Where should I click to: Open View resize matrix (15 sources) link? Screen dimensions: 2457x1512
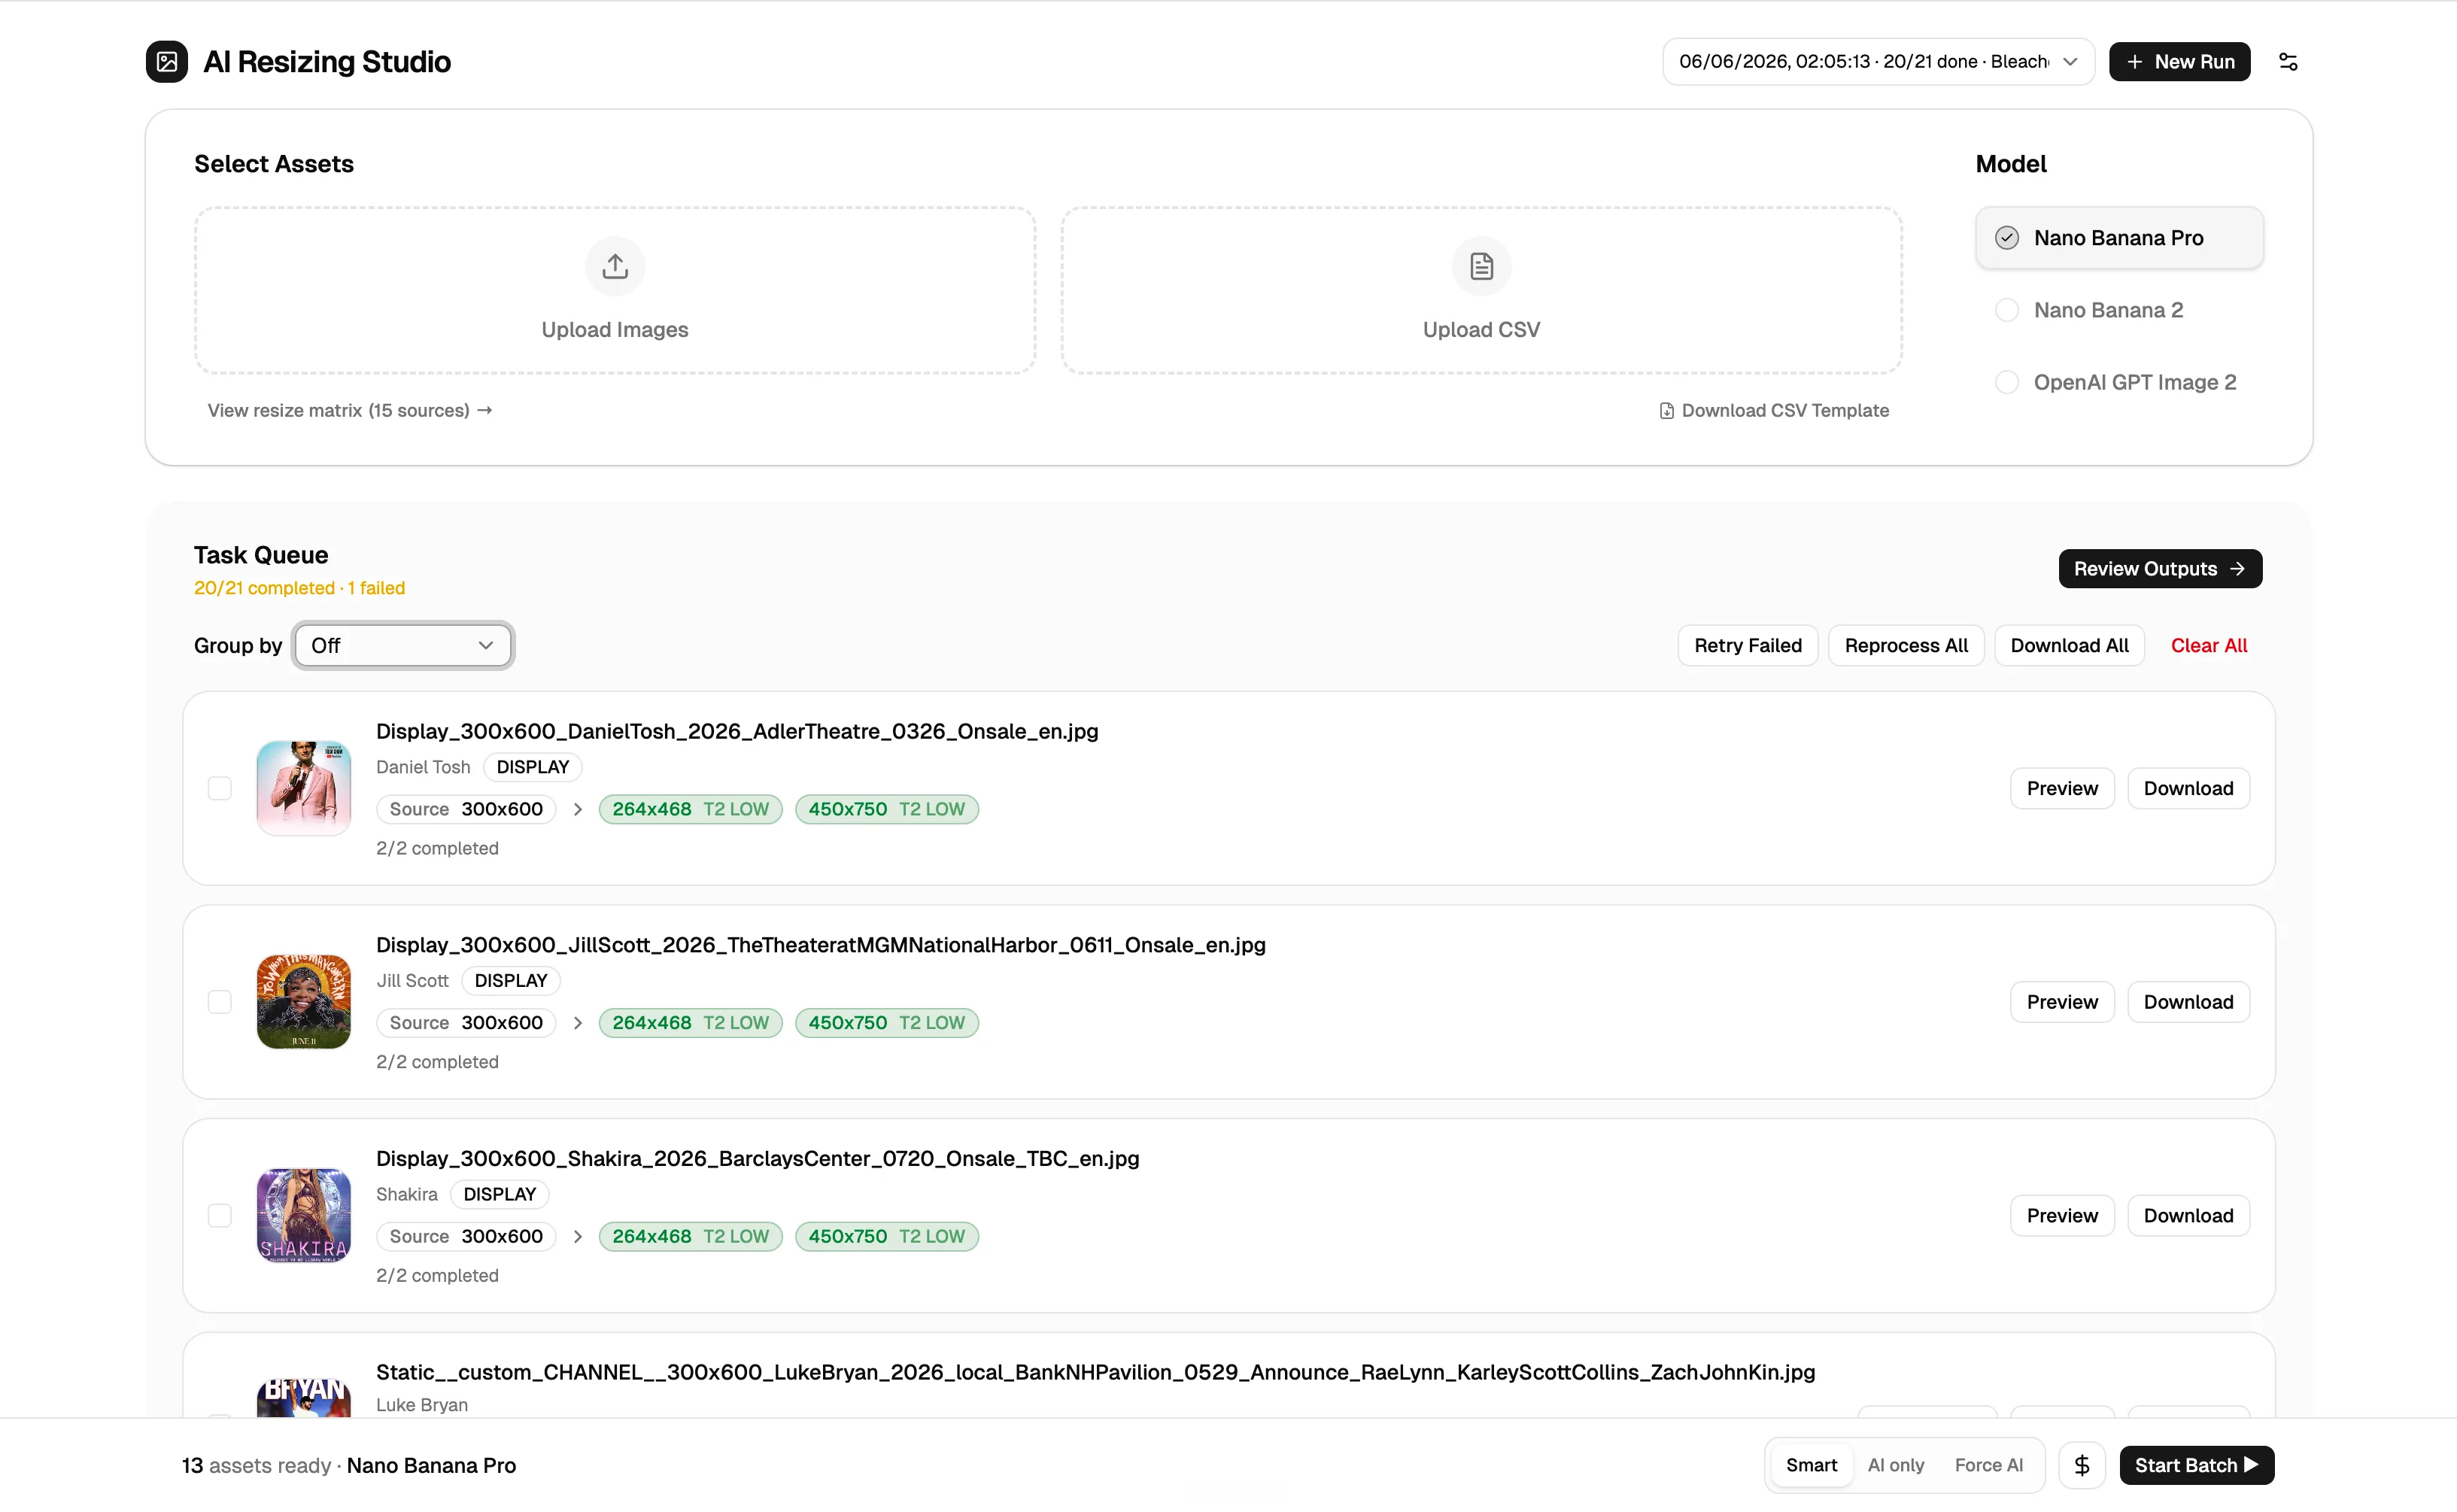350,411
